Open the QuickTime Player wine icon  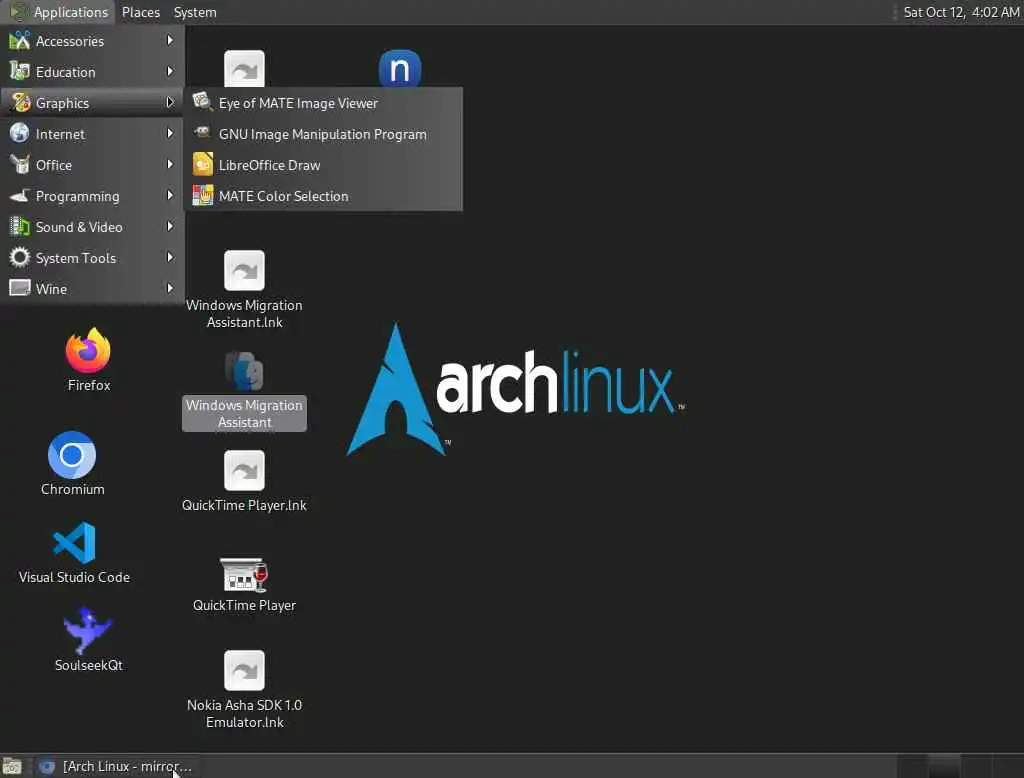tap(244, 574)
